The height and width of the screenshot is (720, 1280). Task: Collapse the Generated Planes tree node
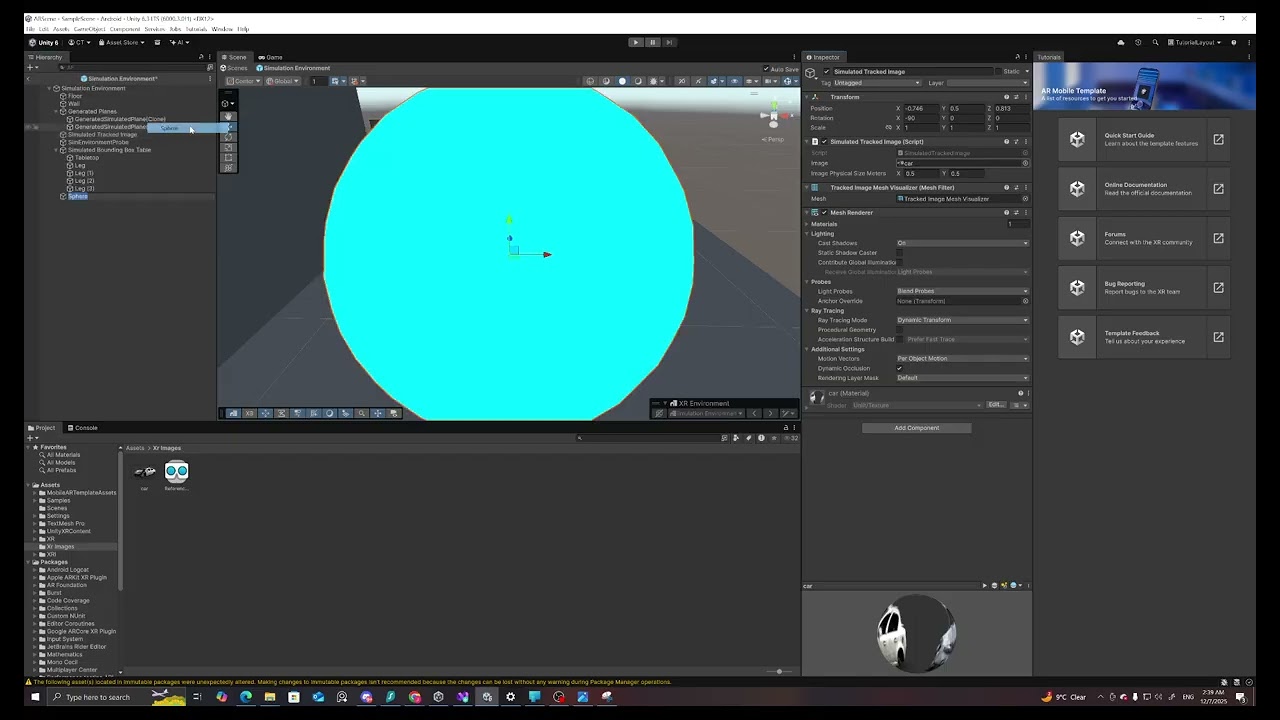click(56, 111)
